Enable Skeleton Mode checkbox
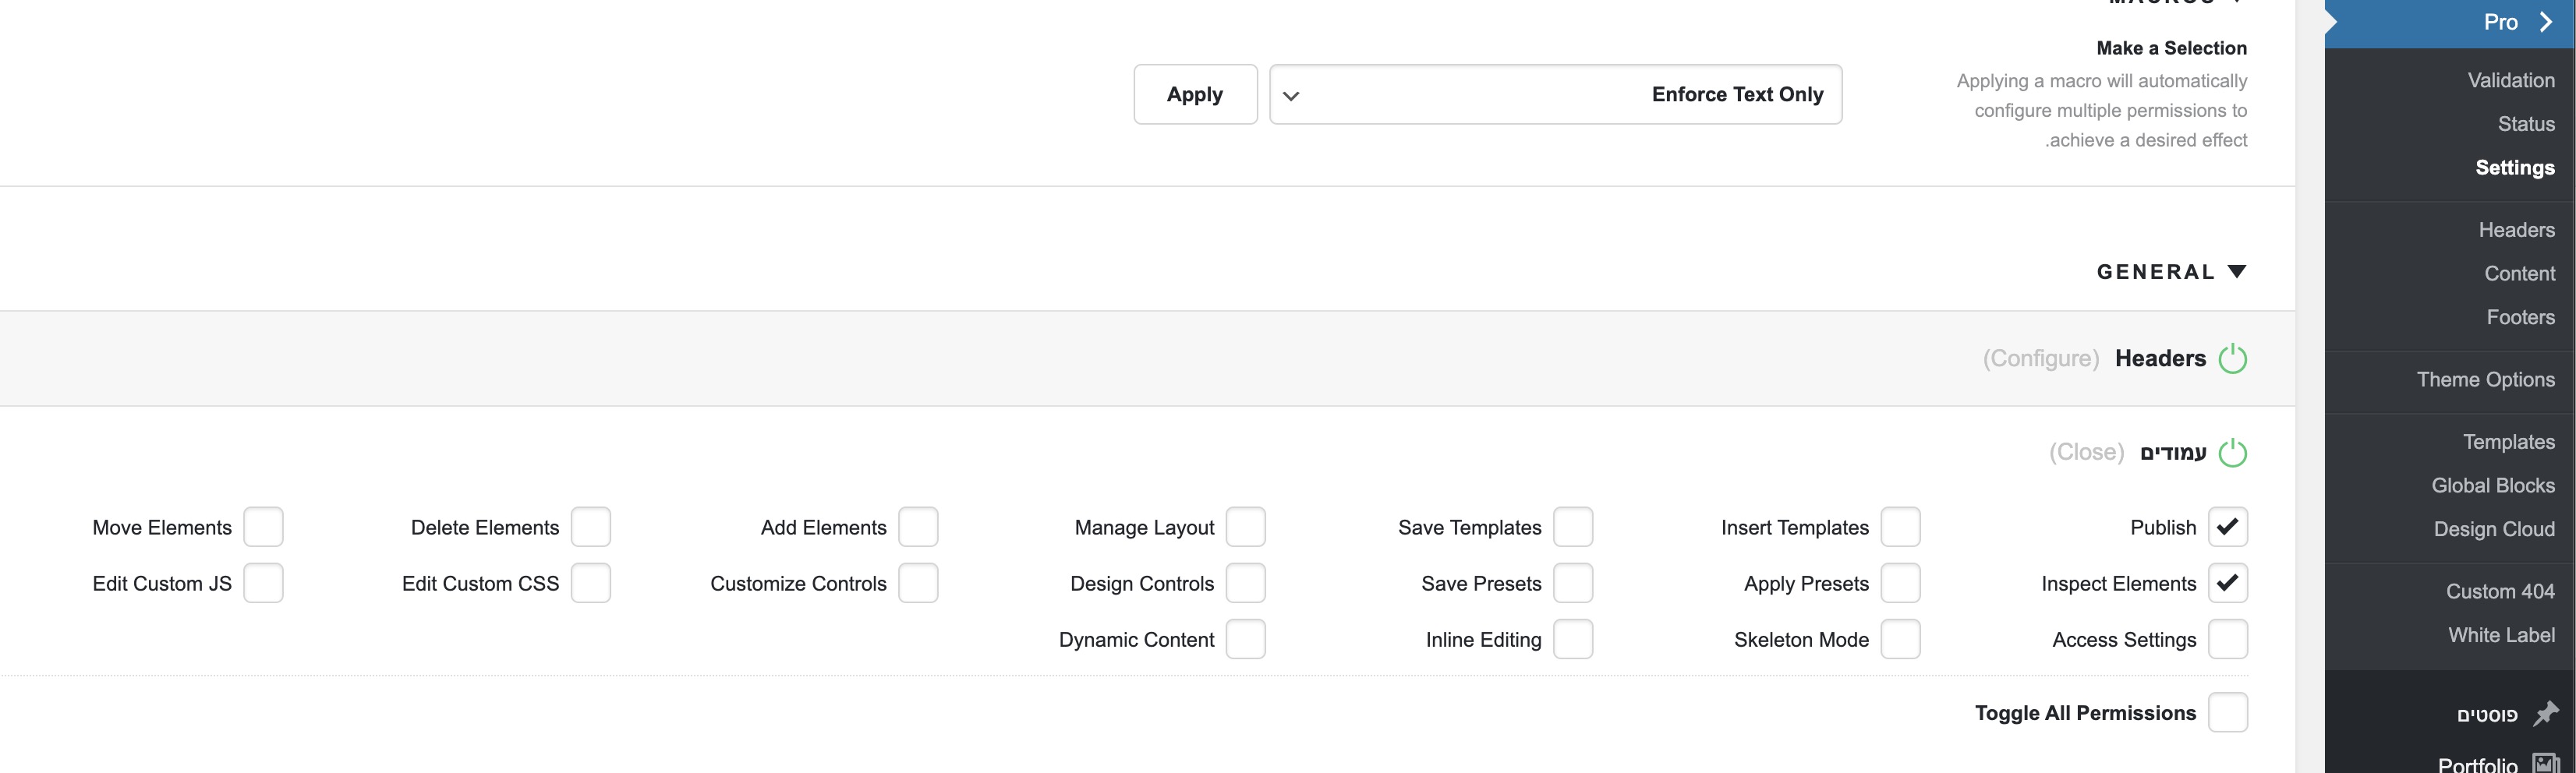This screenshot has height=773, width=2576. (1900, 639)
